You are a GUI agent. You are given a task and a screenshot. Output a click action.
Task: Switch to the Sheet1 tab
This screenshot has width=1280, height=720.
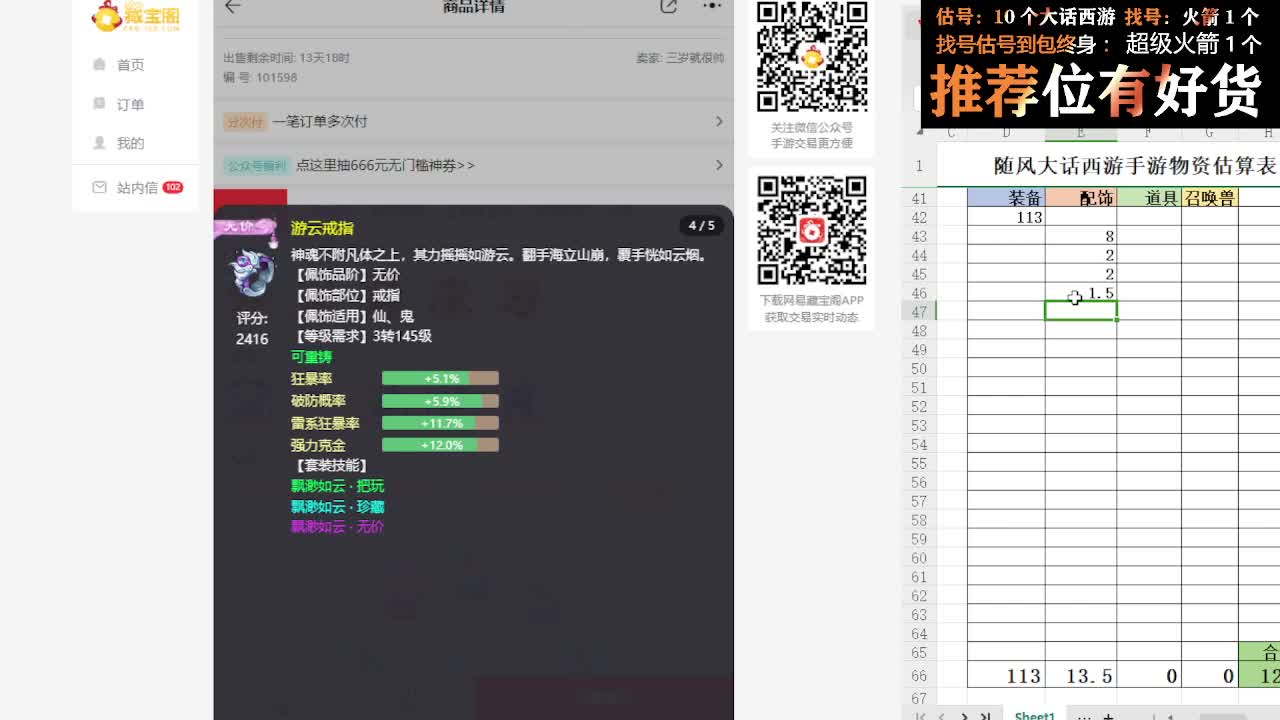point(1034,716)
